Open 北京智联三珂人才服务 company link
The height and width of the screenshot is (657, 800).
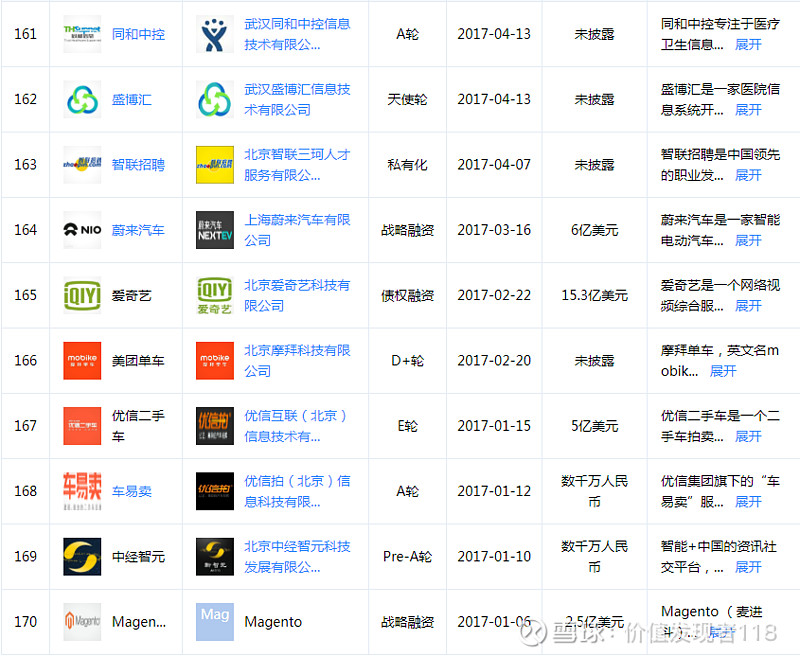click(x=297, y=165)
